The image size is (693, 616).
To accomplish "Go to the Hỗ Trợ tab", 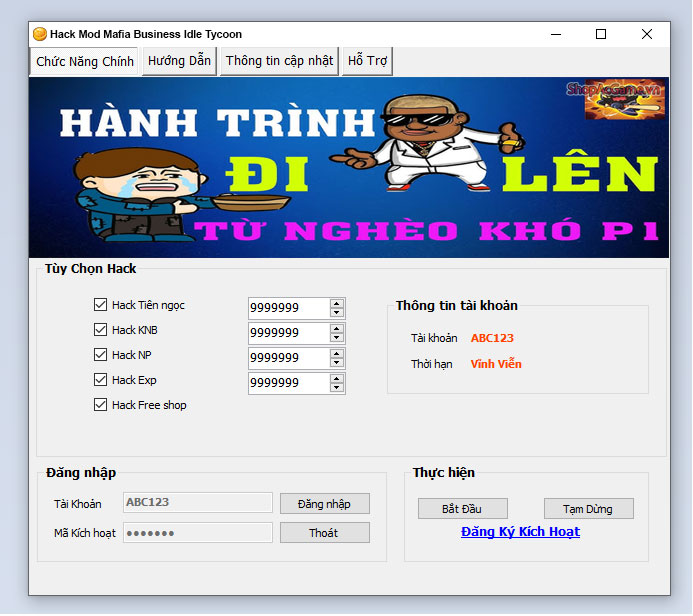I will pos(367,61).
